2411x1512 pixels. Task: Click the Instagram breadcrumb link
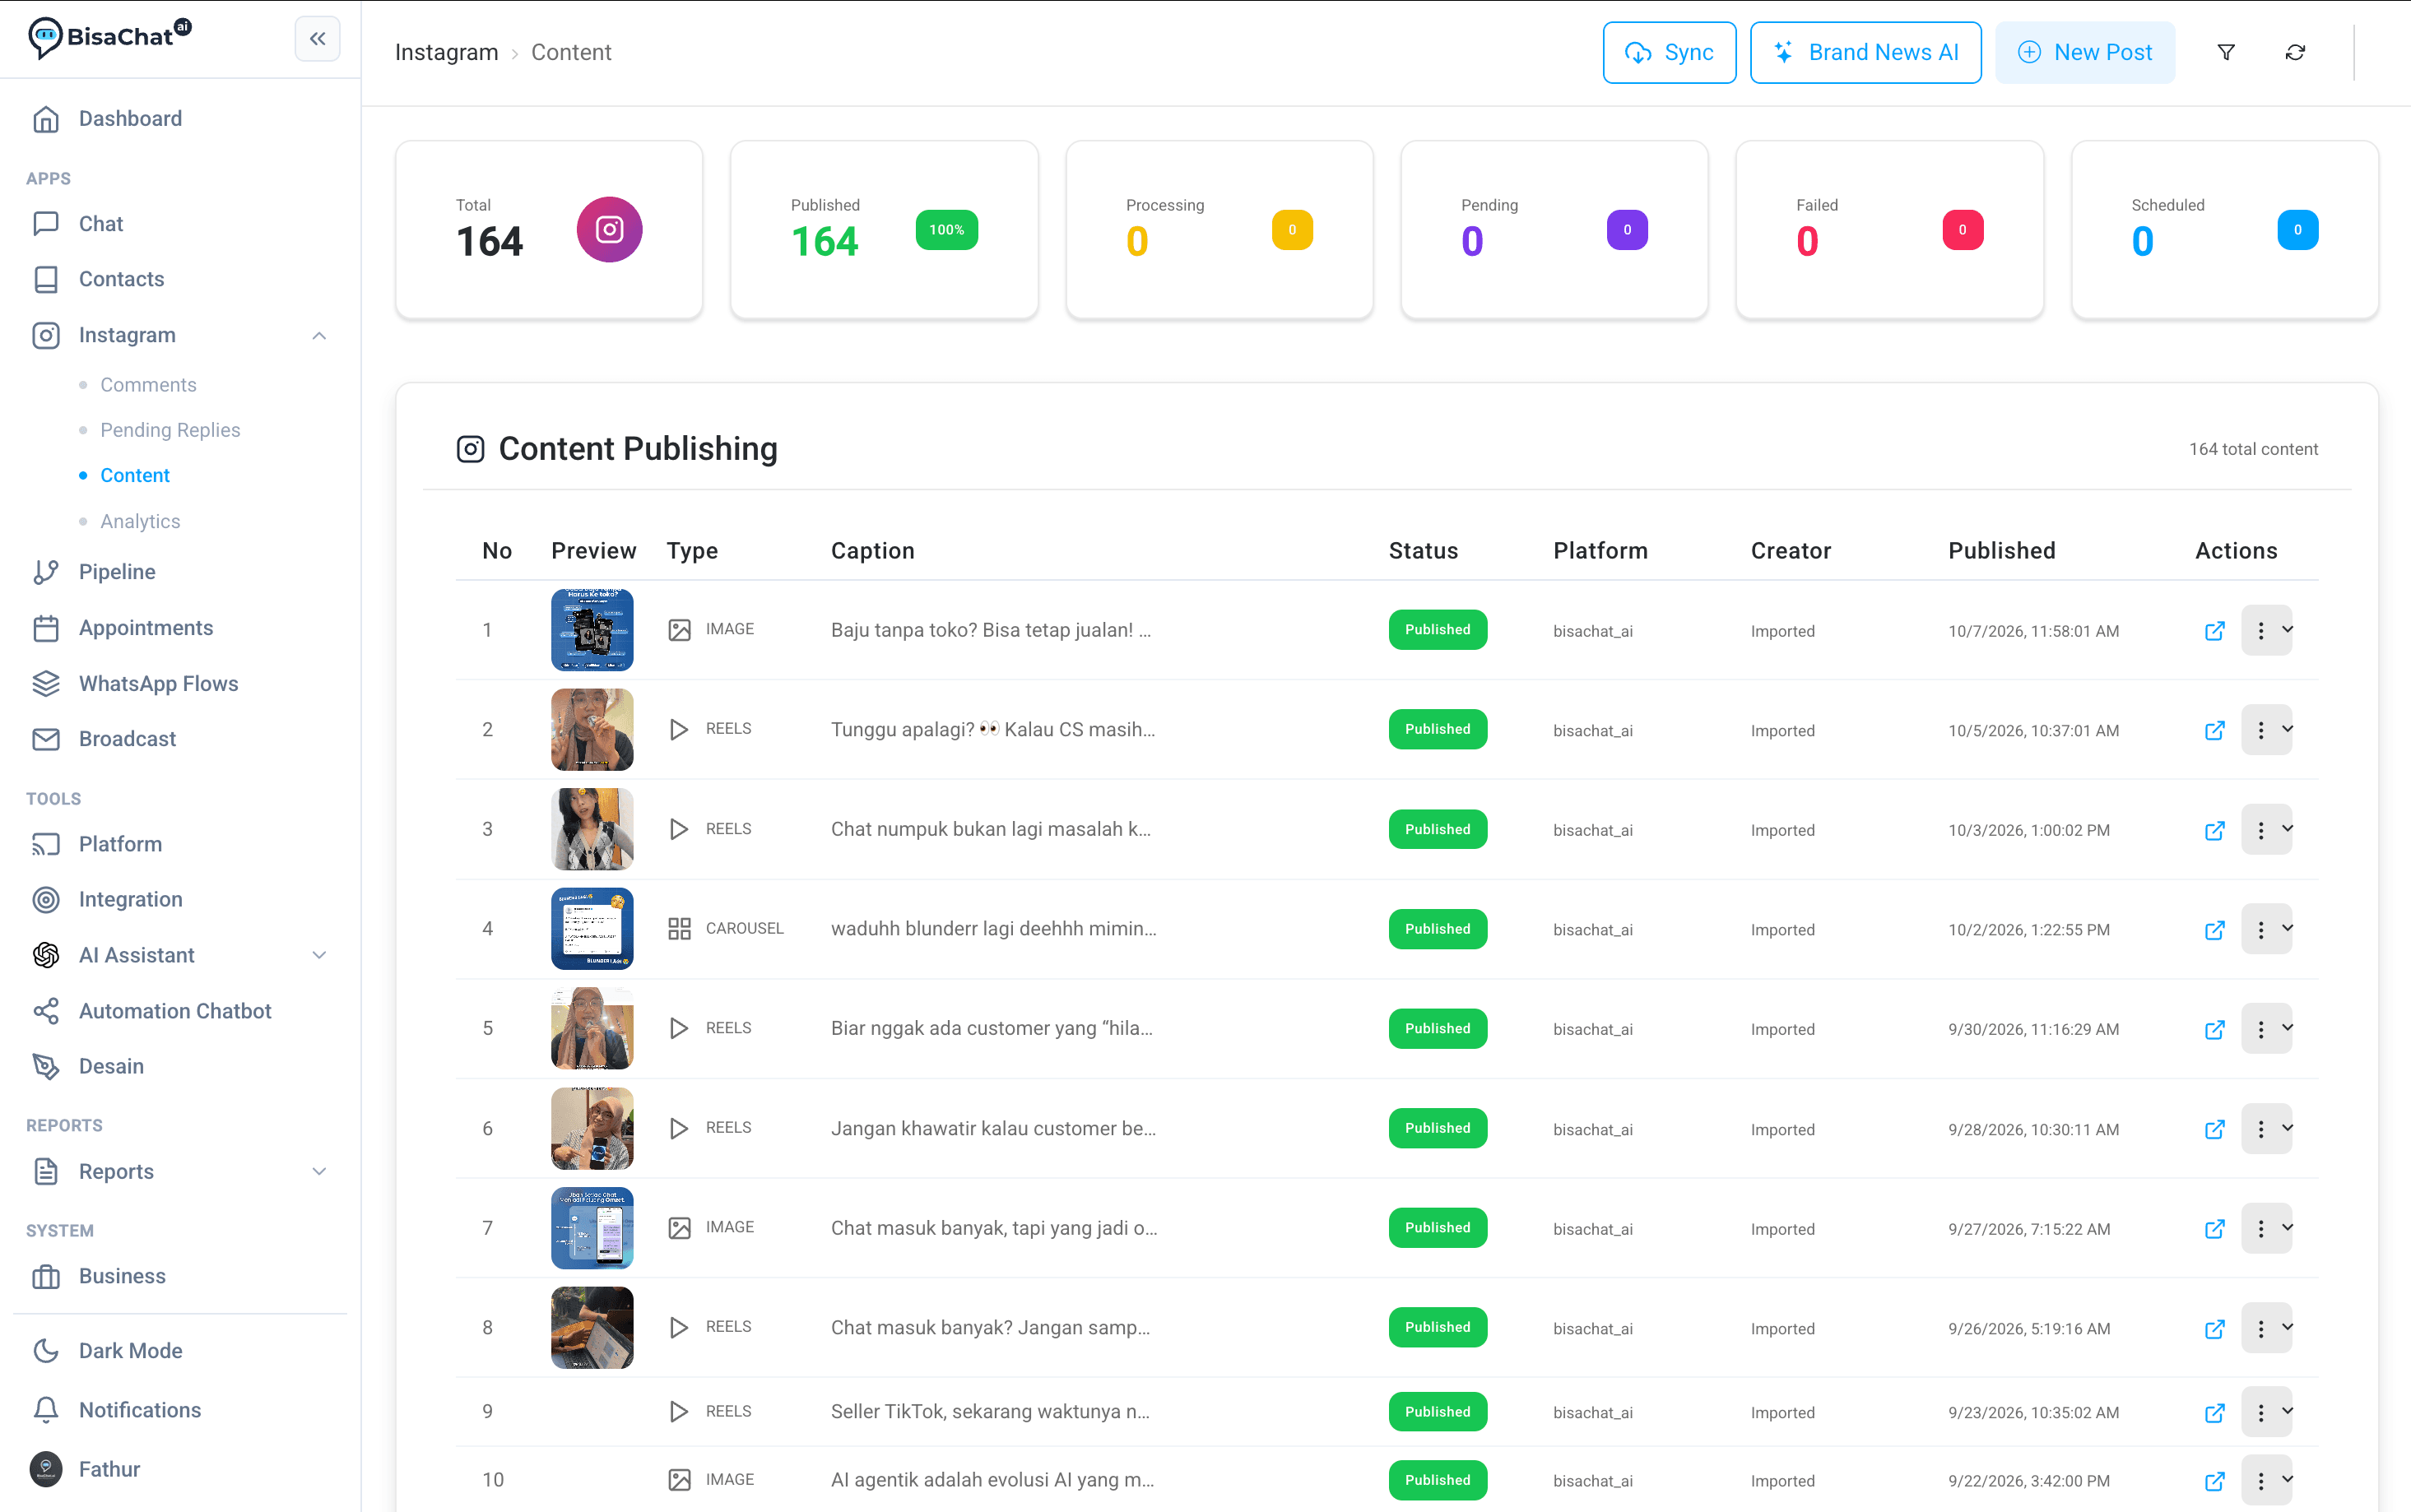pyautogui.click(x=446, y=52)
